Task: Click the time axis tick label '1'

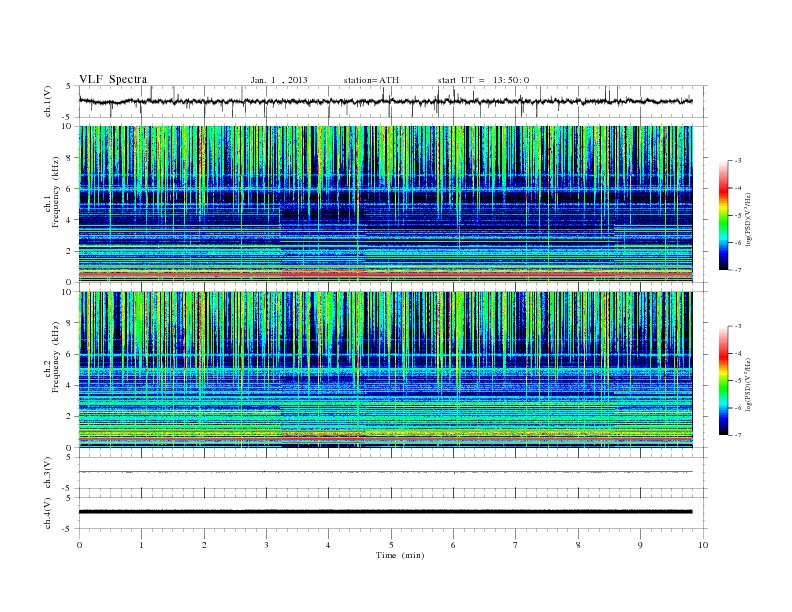Action: (x=141, y=545)
